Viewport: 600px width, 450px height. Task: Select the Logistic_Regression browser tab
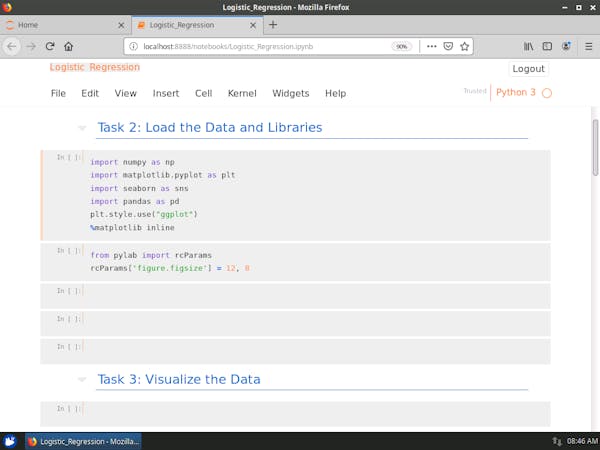(197, 25)
